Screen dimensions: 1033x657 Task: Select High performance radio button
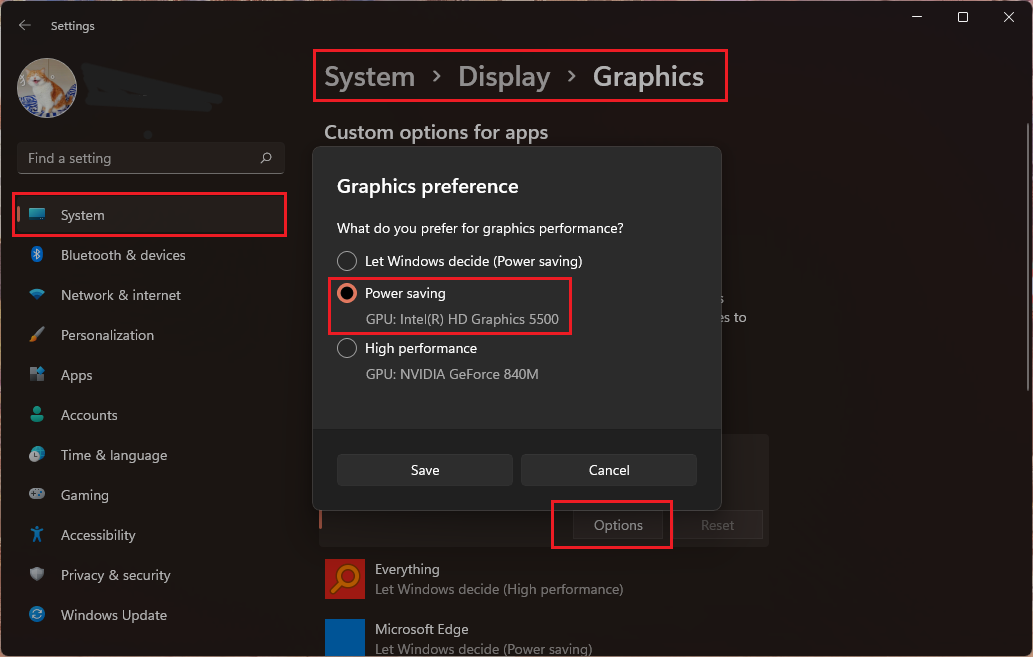[x=347, y=348]
